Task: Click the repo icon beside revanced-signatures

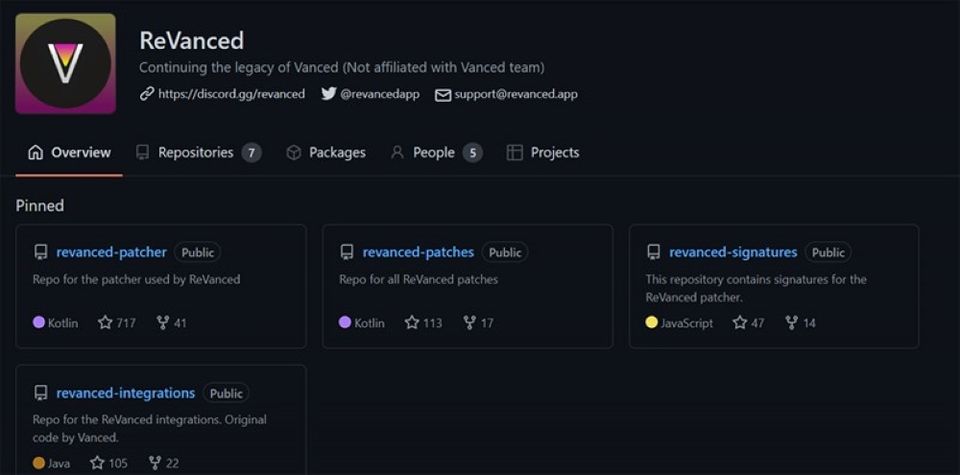Action: pyautogui.click(x=654, y=253)
